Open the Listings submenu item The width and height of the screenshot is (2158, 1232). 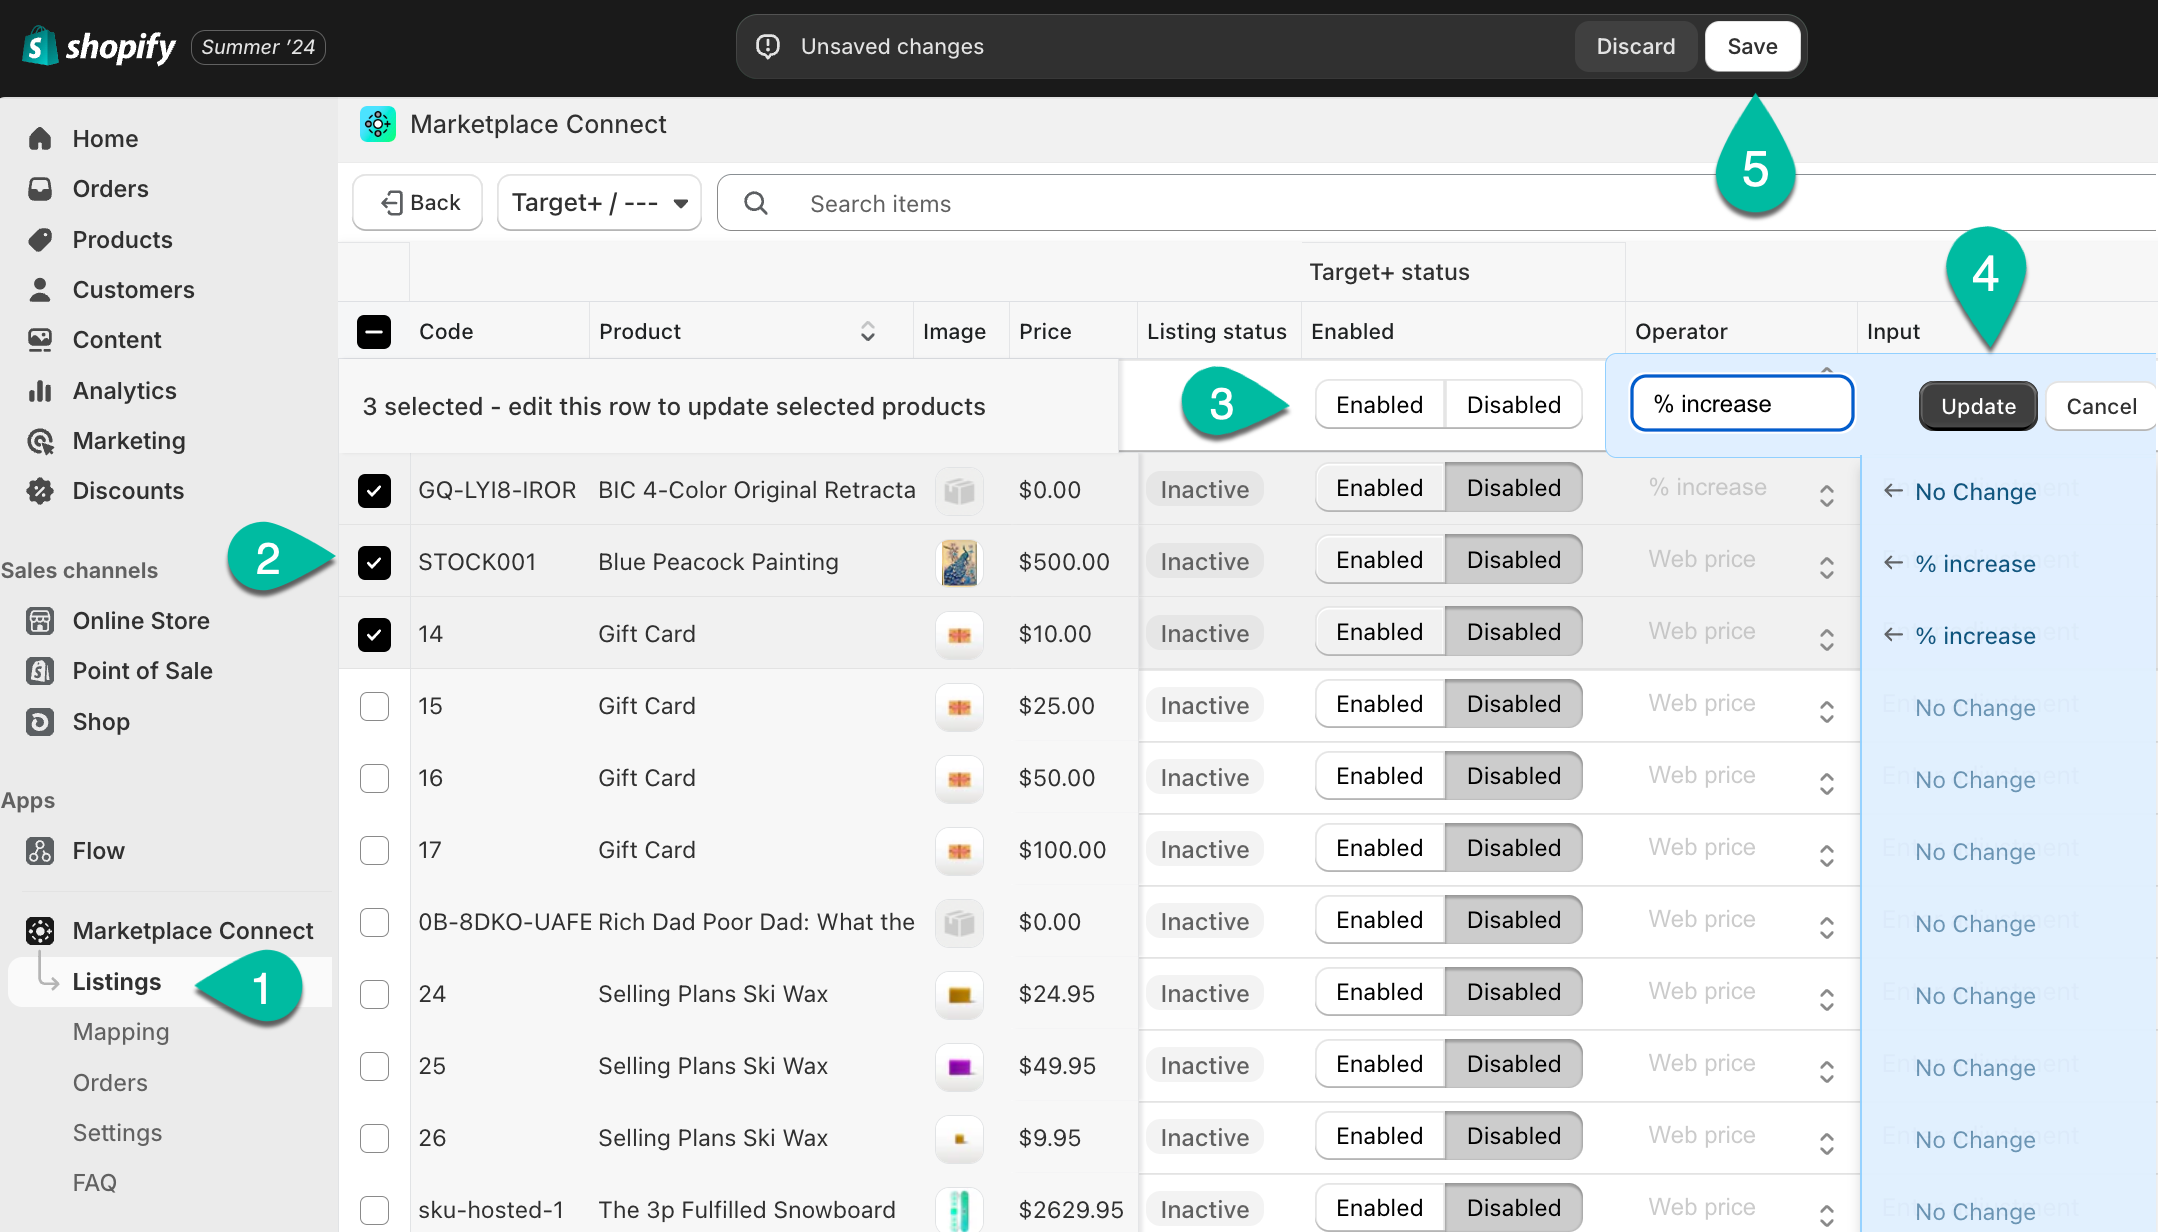click(x=116, y=982)
